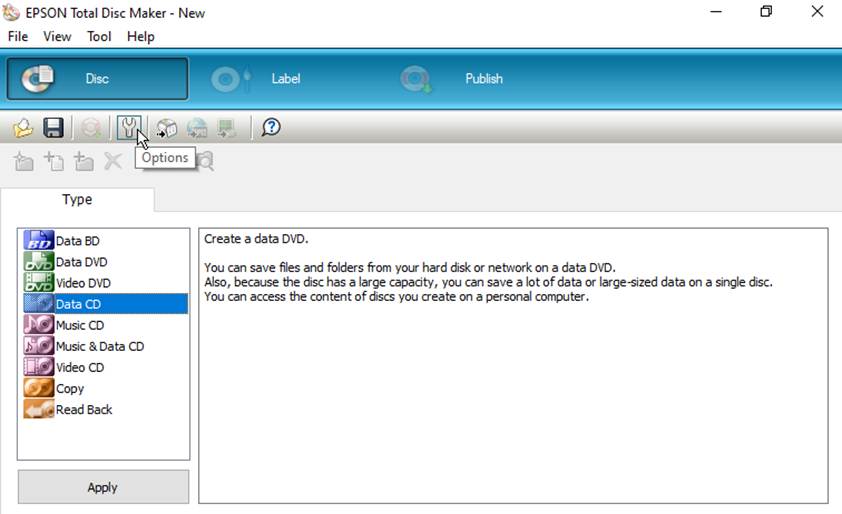Save project with the floppy disk icon
842x514 pixels.
pyautogui.click(x=53, y=128)
